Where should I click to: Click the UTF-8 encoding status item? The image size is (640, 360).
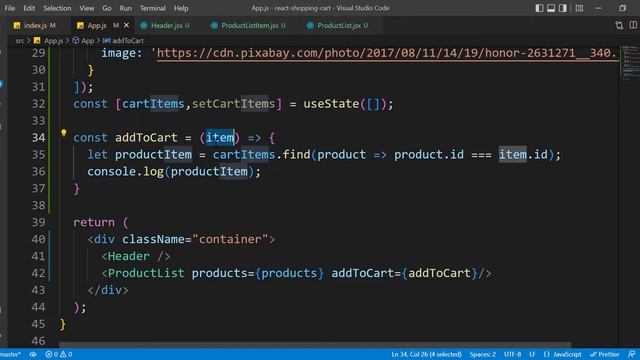click(x=512, y=354)
